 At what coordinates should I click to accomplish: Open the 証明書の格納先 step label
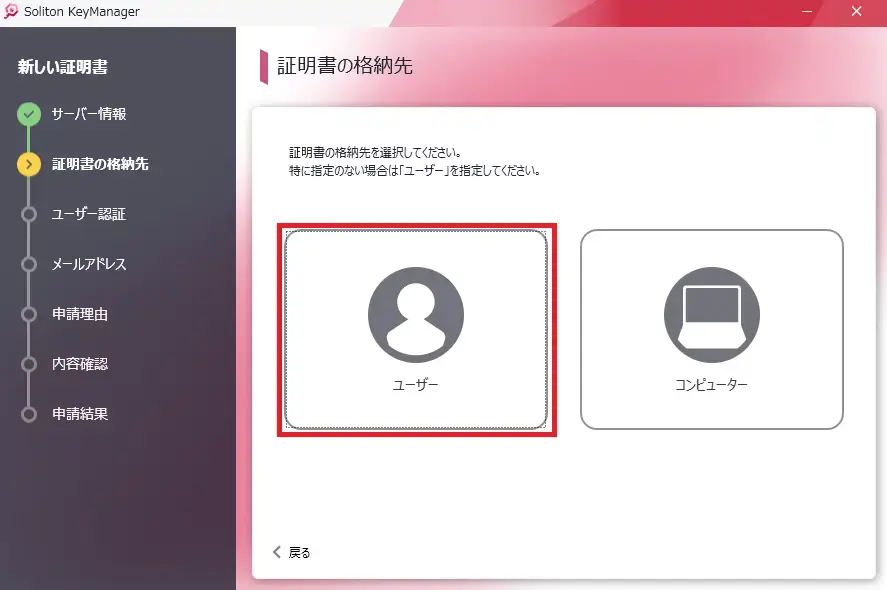(100, 164)
